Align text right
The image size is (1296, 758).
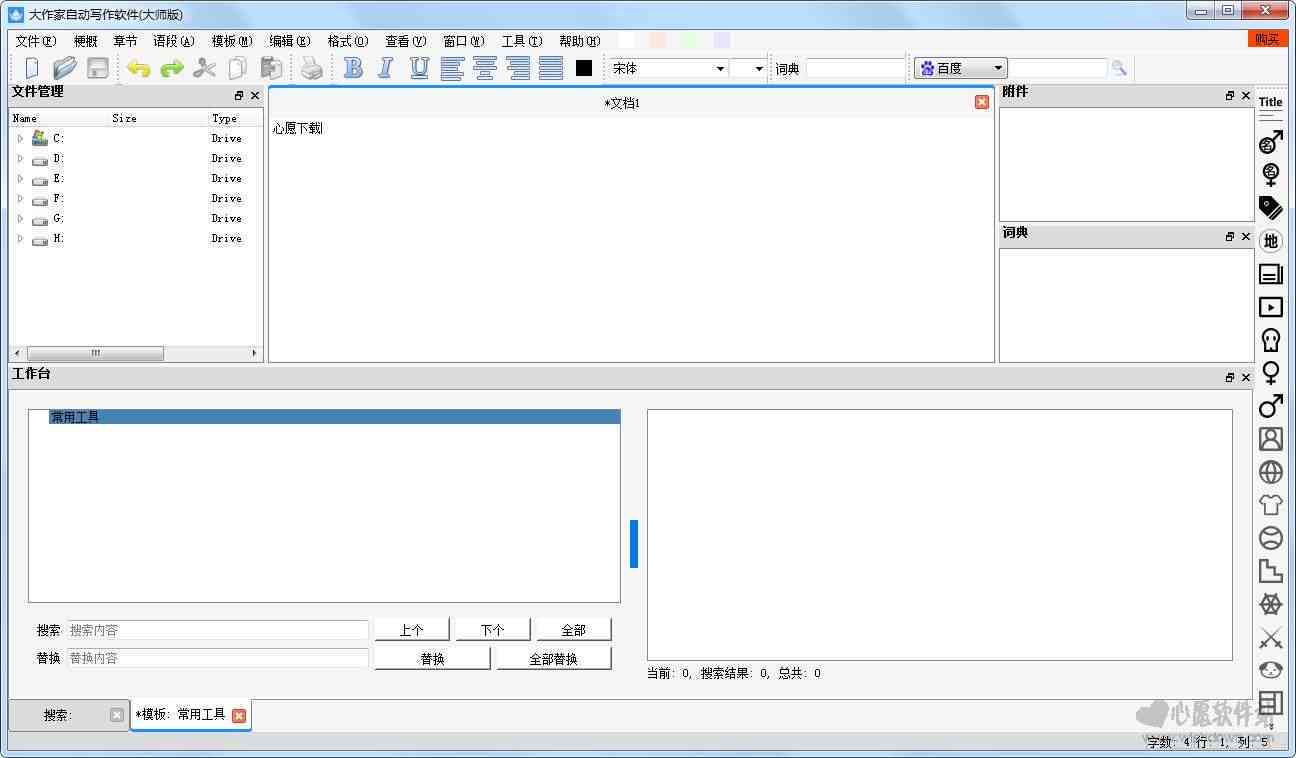click(x=518, y=68)
